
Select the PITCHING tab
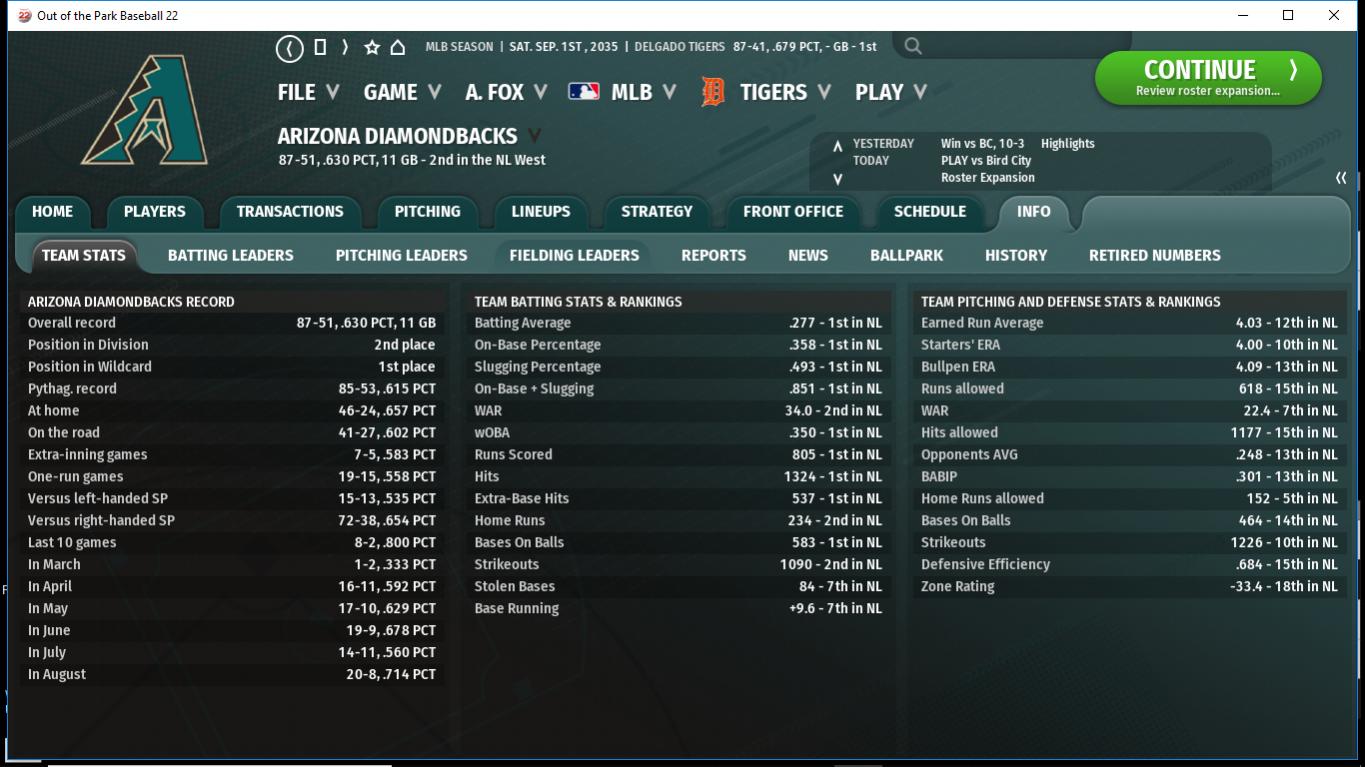coord(427,212)
